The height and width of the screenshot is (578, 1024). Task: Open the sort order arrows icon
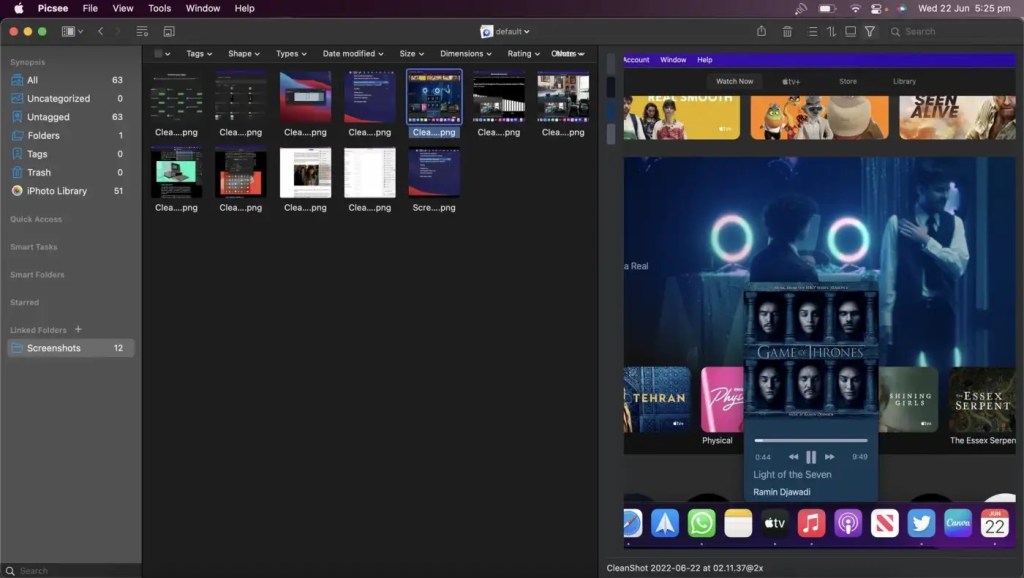[x=831, y=31]
